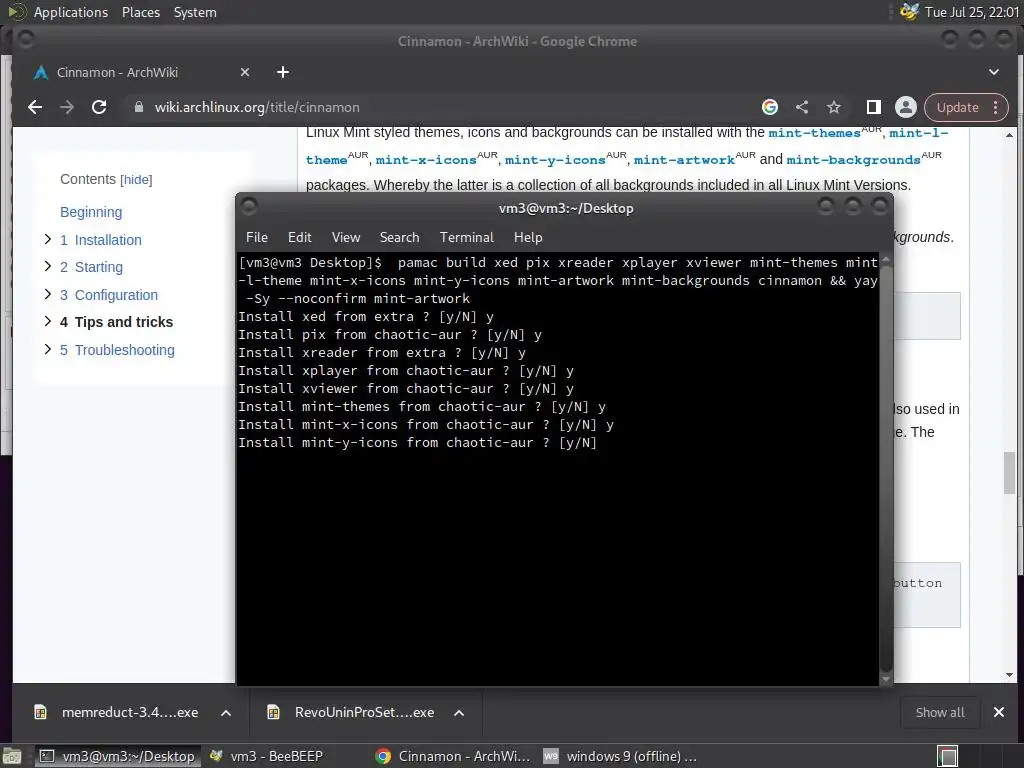Click the terminal window menu icon
The width and height of the screenshot is (1024, 768).
click(249, 207)
